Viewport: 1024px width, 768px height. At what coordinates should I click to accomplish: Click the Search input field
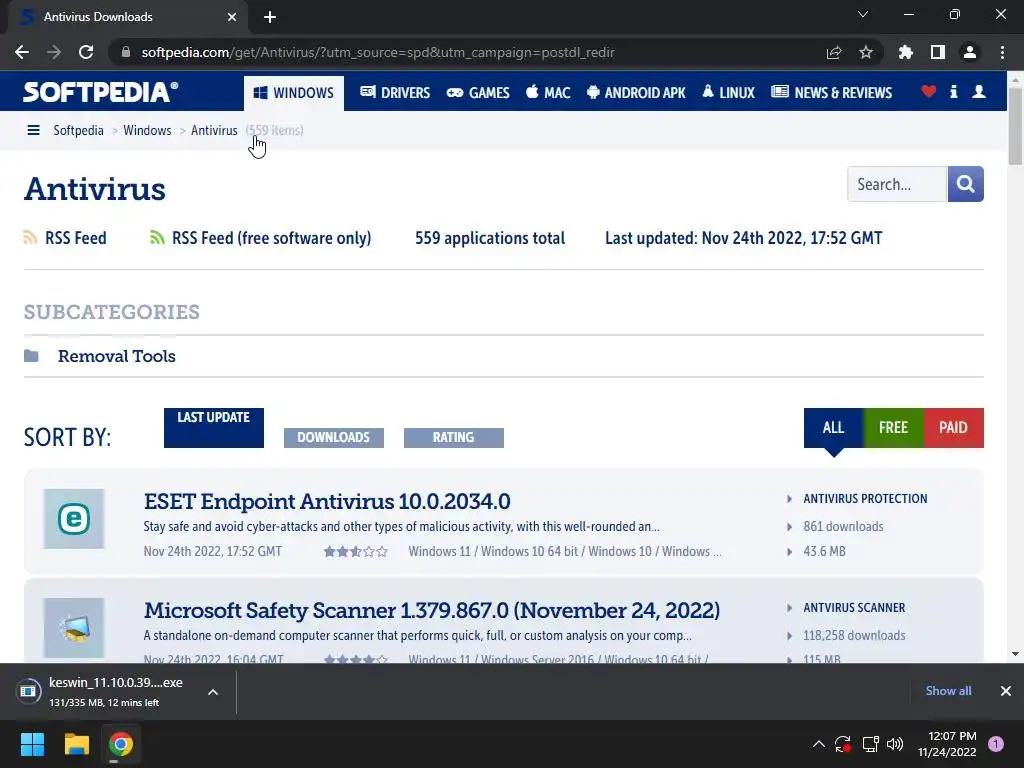point(897,184)
